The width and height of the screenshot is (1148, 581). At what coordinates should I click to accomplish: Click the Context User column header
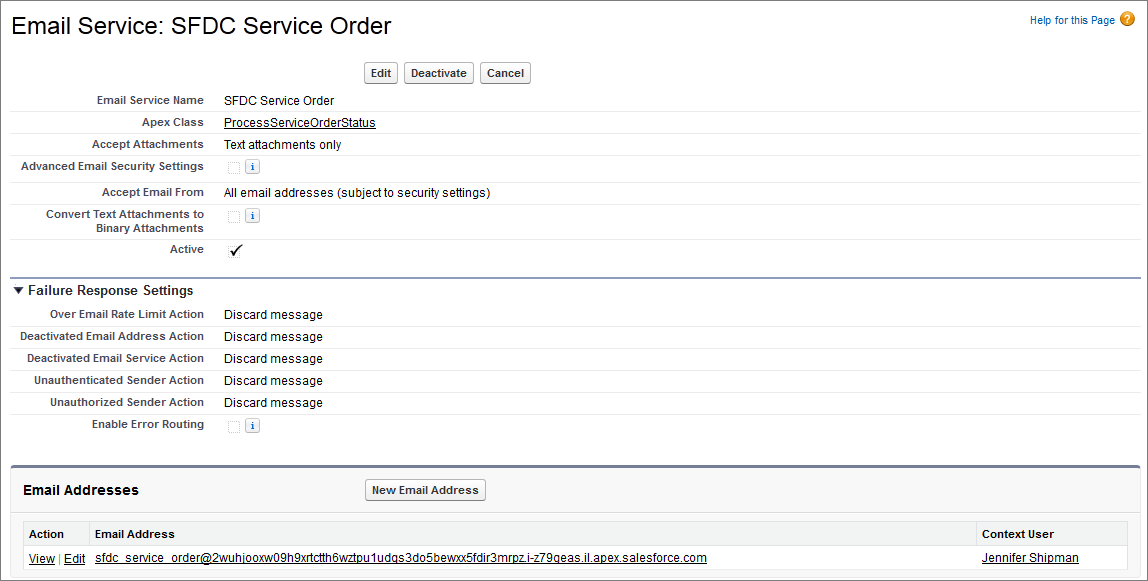pyautogui.click(x=1018, y=534)
